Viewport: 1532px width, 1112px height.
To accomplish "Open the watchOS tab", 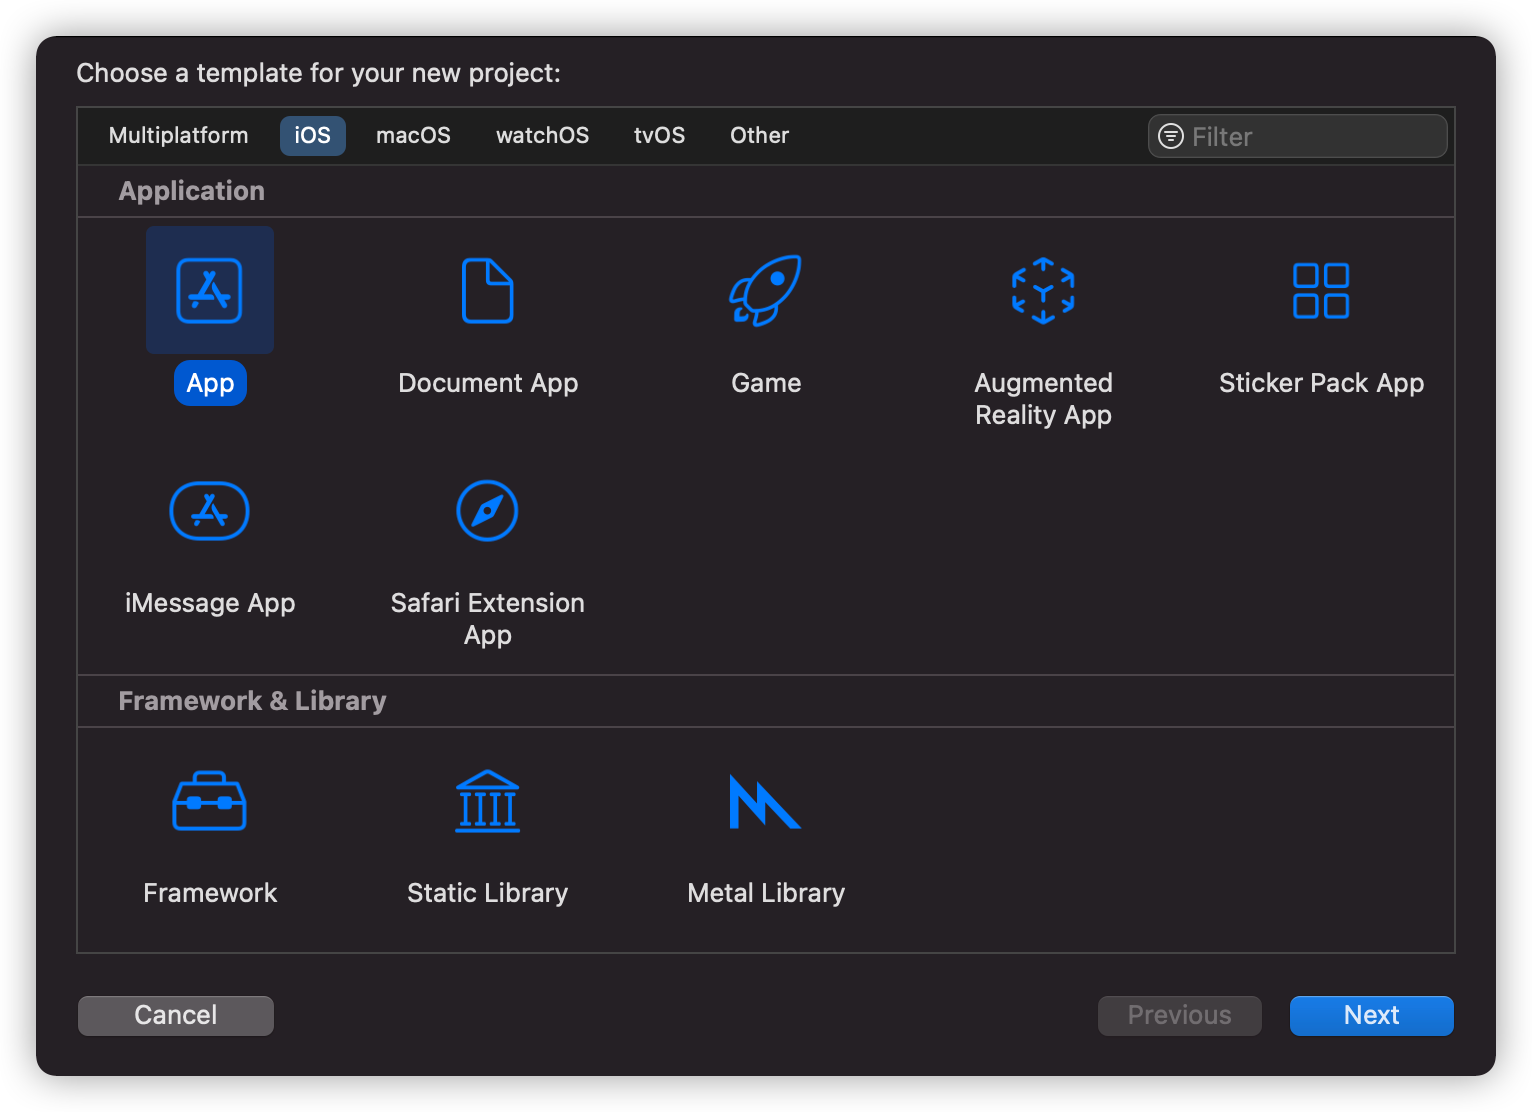I will (x=542, y=135).
